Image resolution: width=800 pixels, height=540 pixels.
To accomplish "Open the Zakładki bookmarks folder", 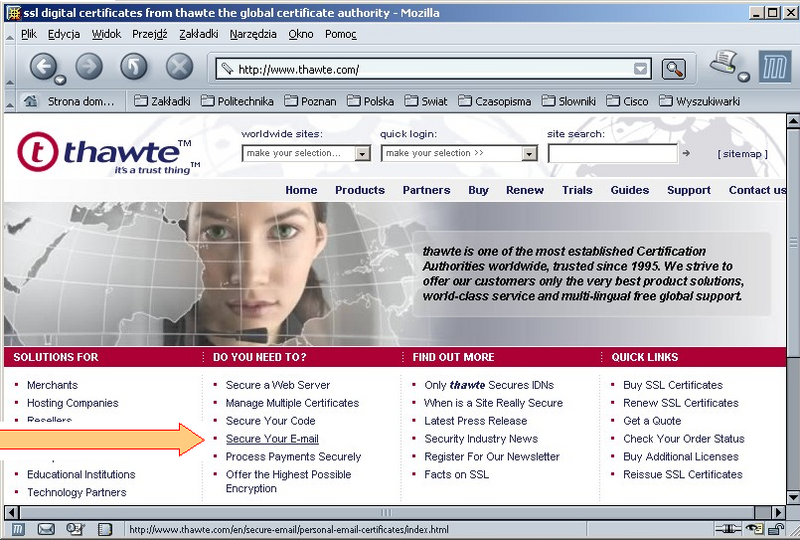I will (x=162, y=101).
